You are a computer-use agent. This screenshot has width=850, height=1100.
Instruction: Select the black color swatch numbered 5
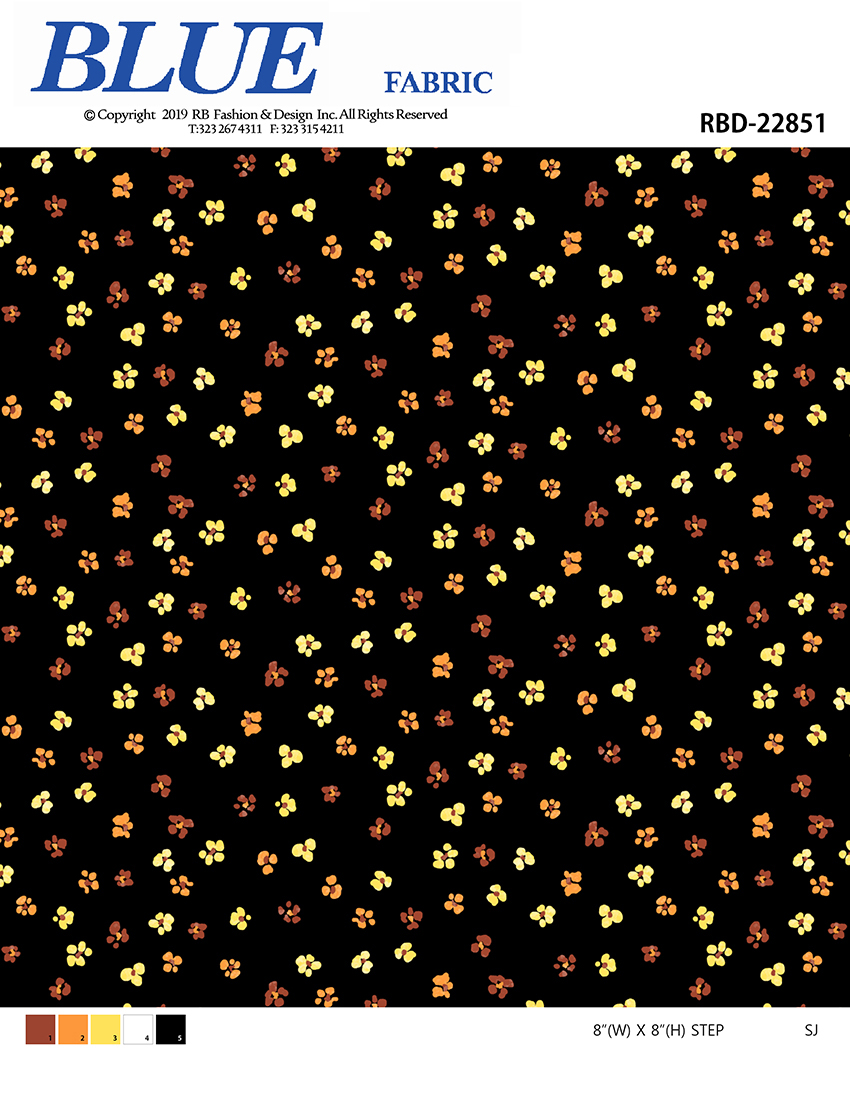170,1029
